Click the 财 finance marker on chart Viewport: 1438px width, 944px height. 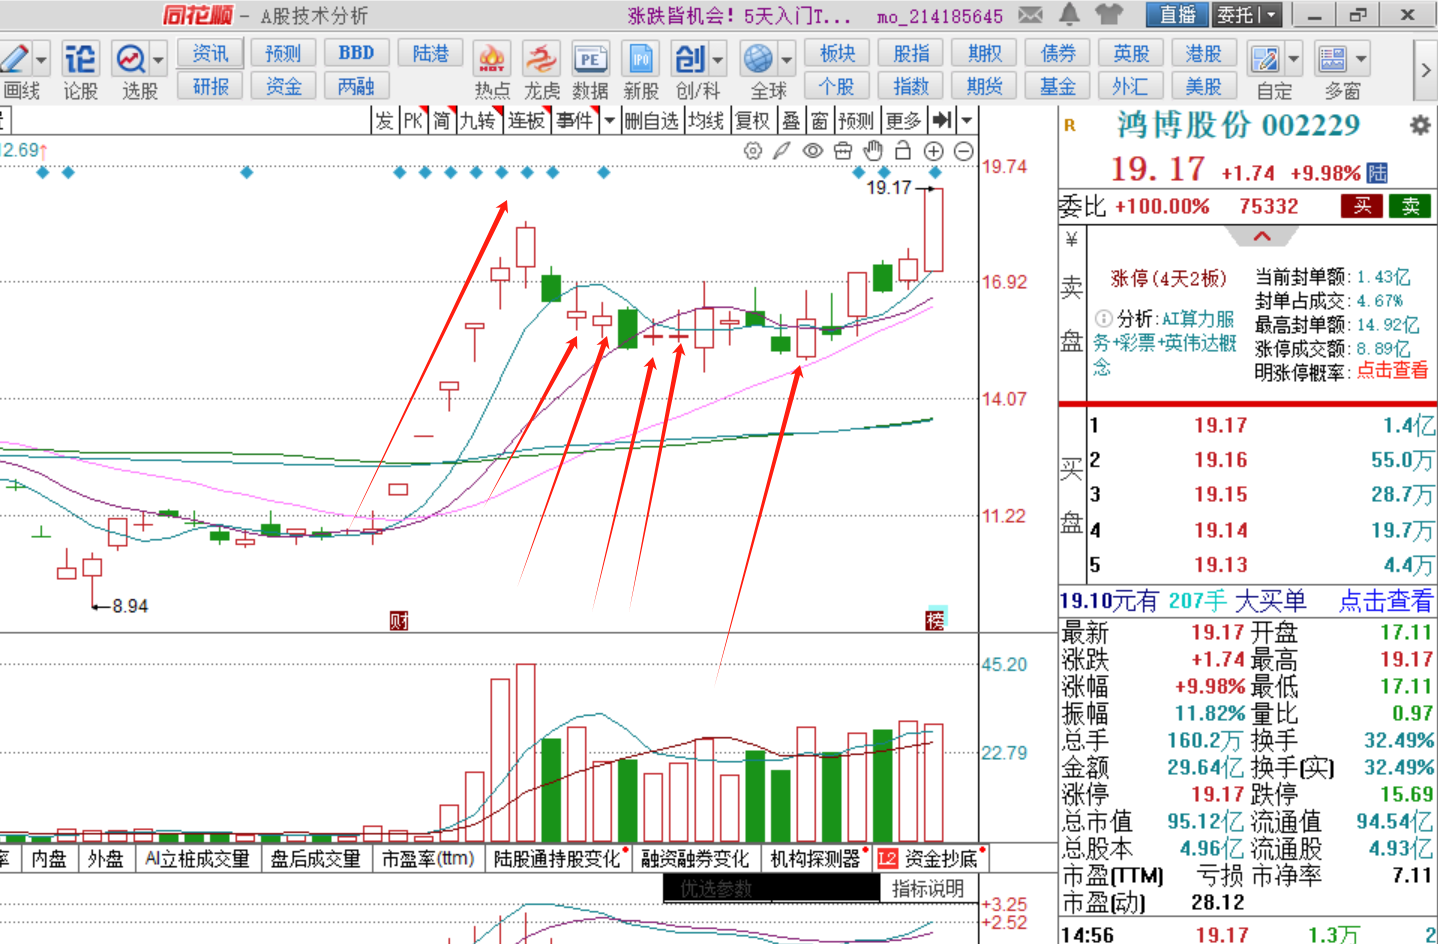[399, 621]
